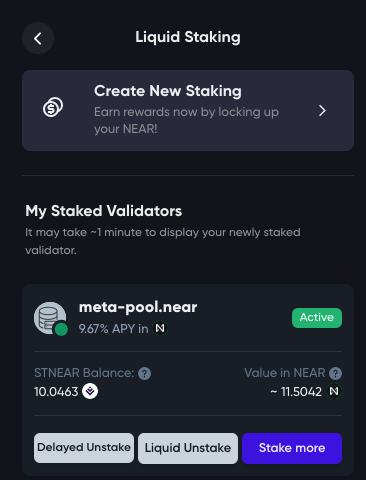366x480 pixels.
Task: Show help for Value in NEAR
Action: (x=335, y=373)
